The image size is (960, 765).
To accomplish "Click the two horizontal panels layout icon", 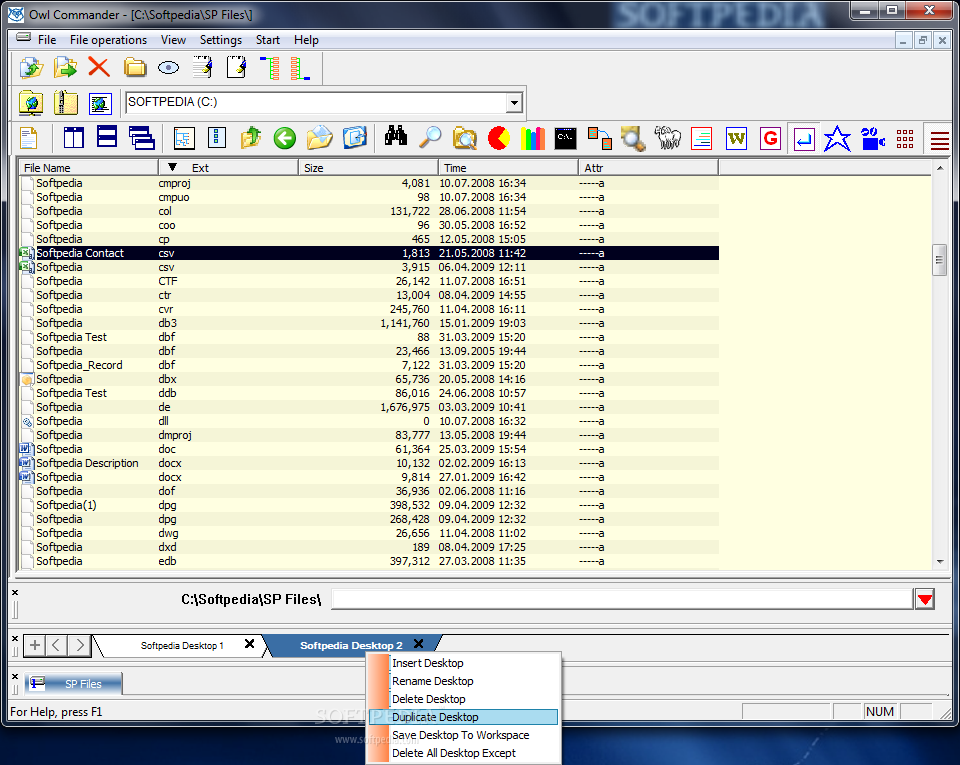I will (107, 136).
